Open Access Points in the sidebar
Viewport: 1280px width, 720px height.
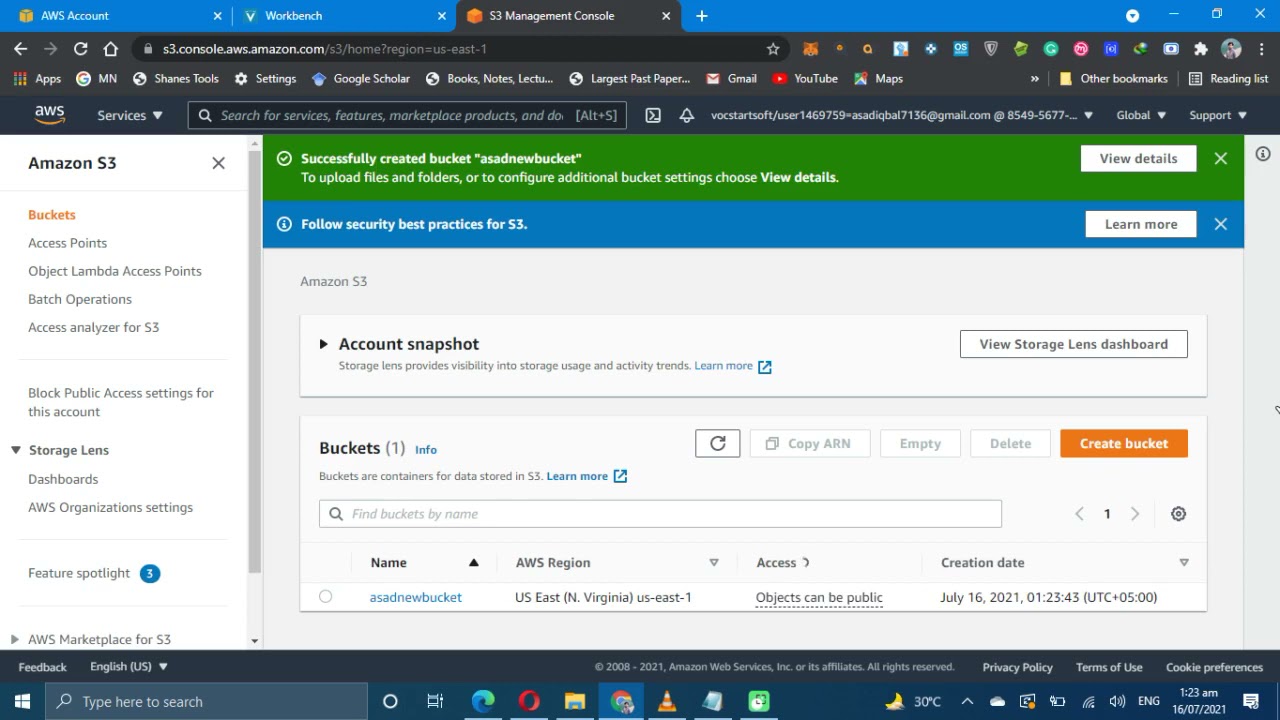click(67, 243)
